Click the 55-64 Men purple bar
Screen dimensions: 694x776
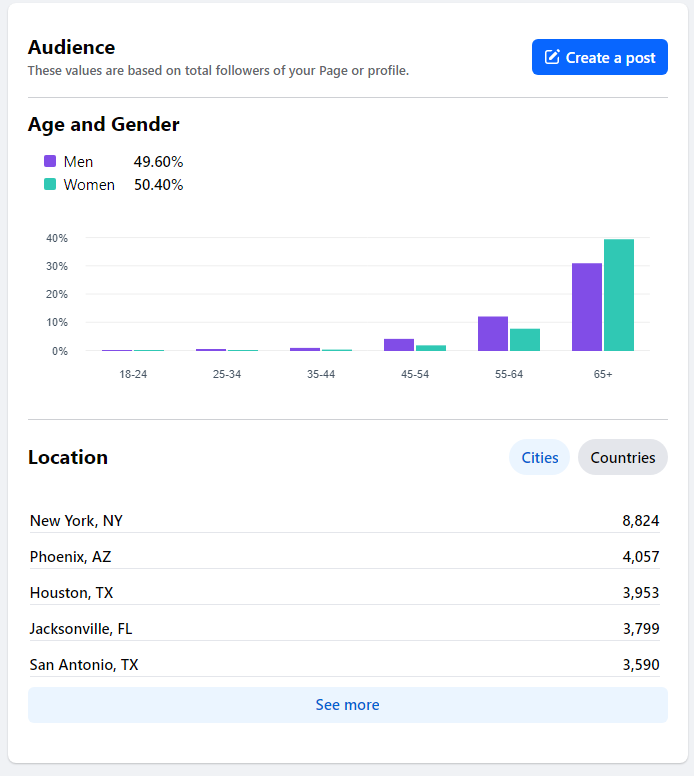pos(493,334)
